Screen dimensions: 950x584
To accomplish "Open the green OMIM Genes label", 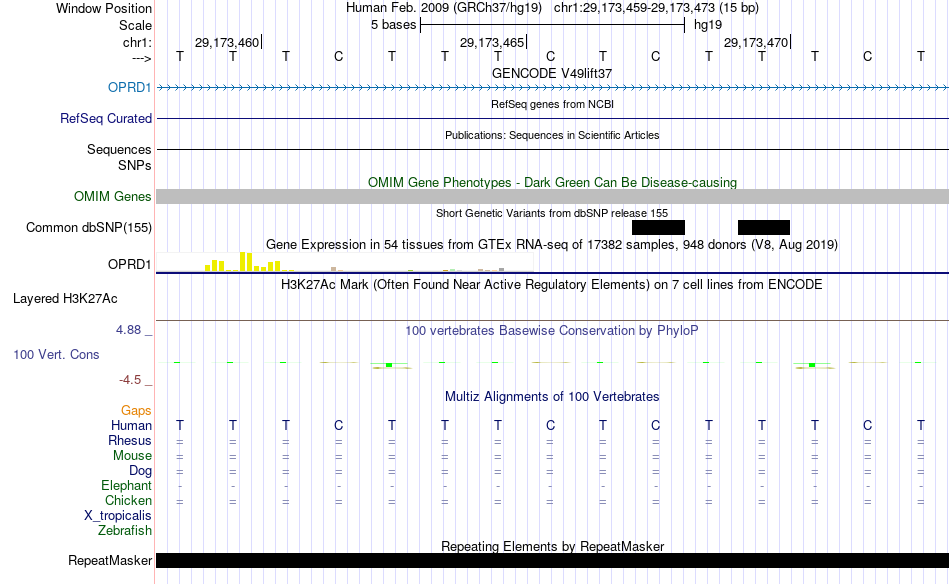I will coord(112,197).
